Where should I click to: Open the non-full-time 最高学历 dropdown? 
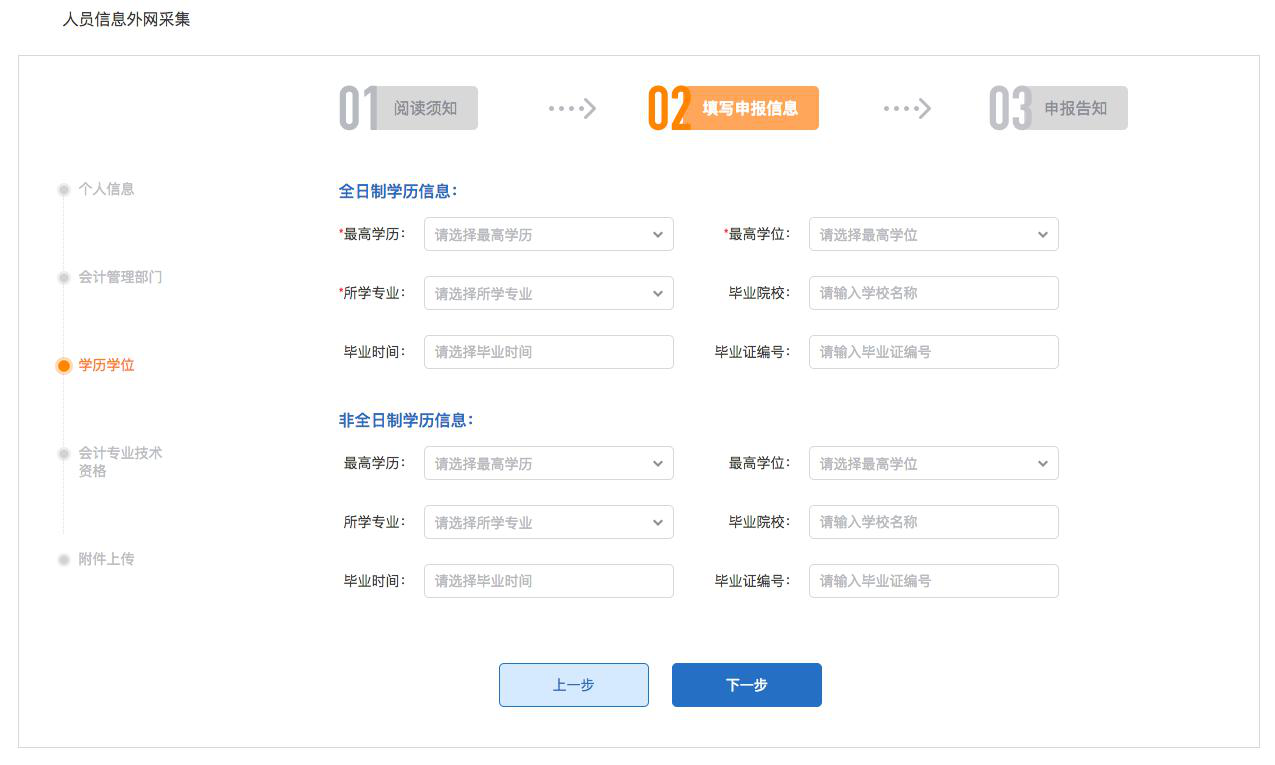(x=548, y=463)
